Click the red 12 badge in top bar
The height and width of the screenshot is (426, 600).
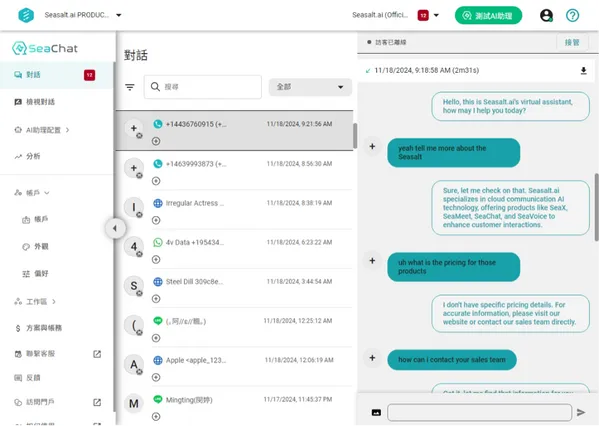(423, 15)
